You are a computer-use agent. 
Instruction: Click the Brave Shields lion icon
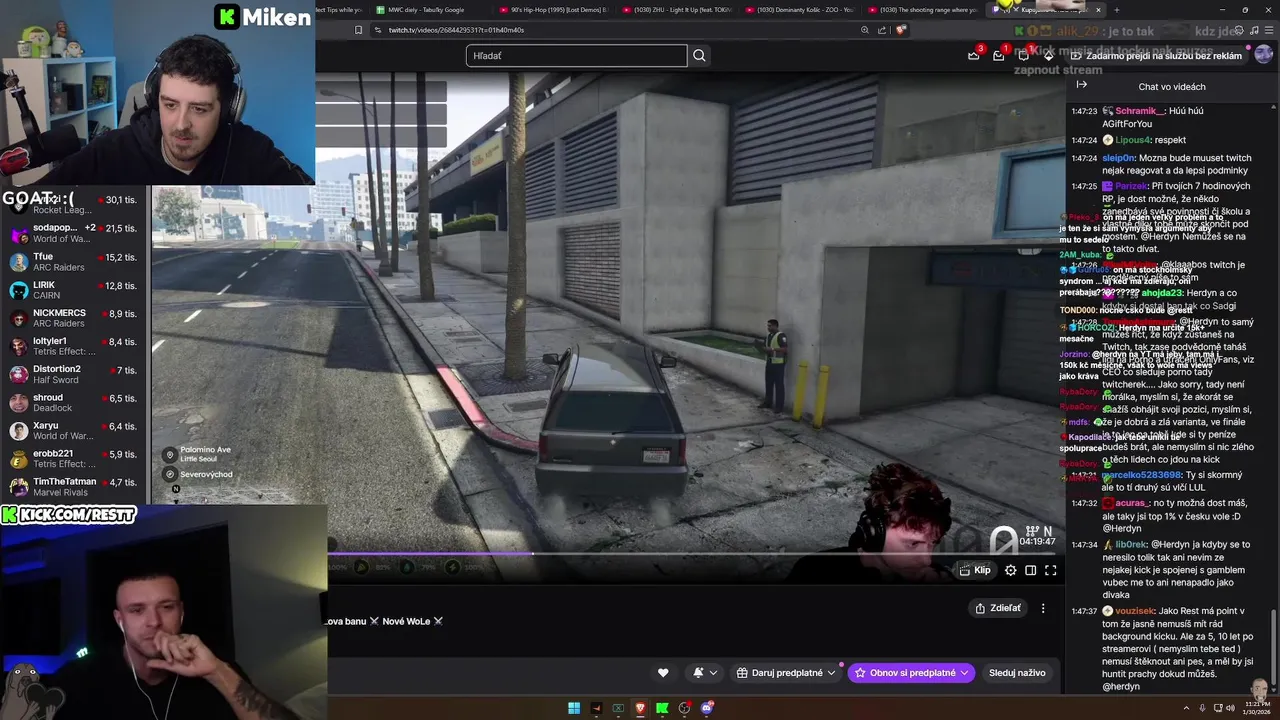(x=900, y=30)
